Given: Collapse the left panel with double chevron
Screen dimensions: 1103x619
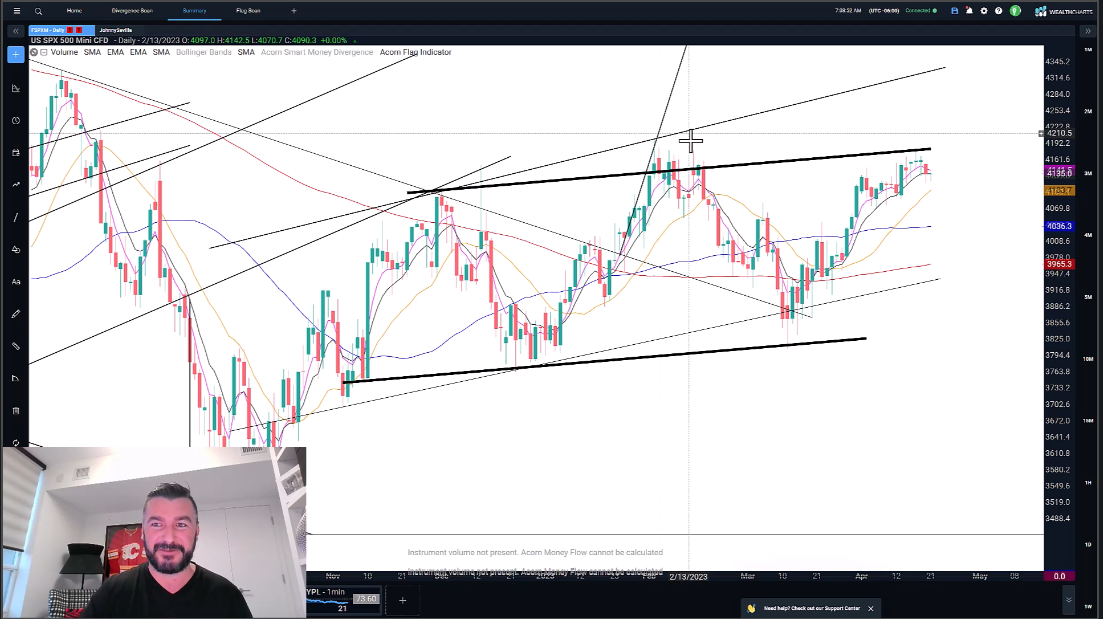Looking at the screenshot, I should (15, 31).
